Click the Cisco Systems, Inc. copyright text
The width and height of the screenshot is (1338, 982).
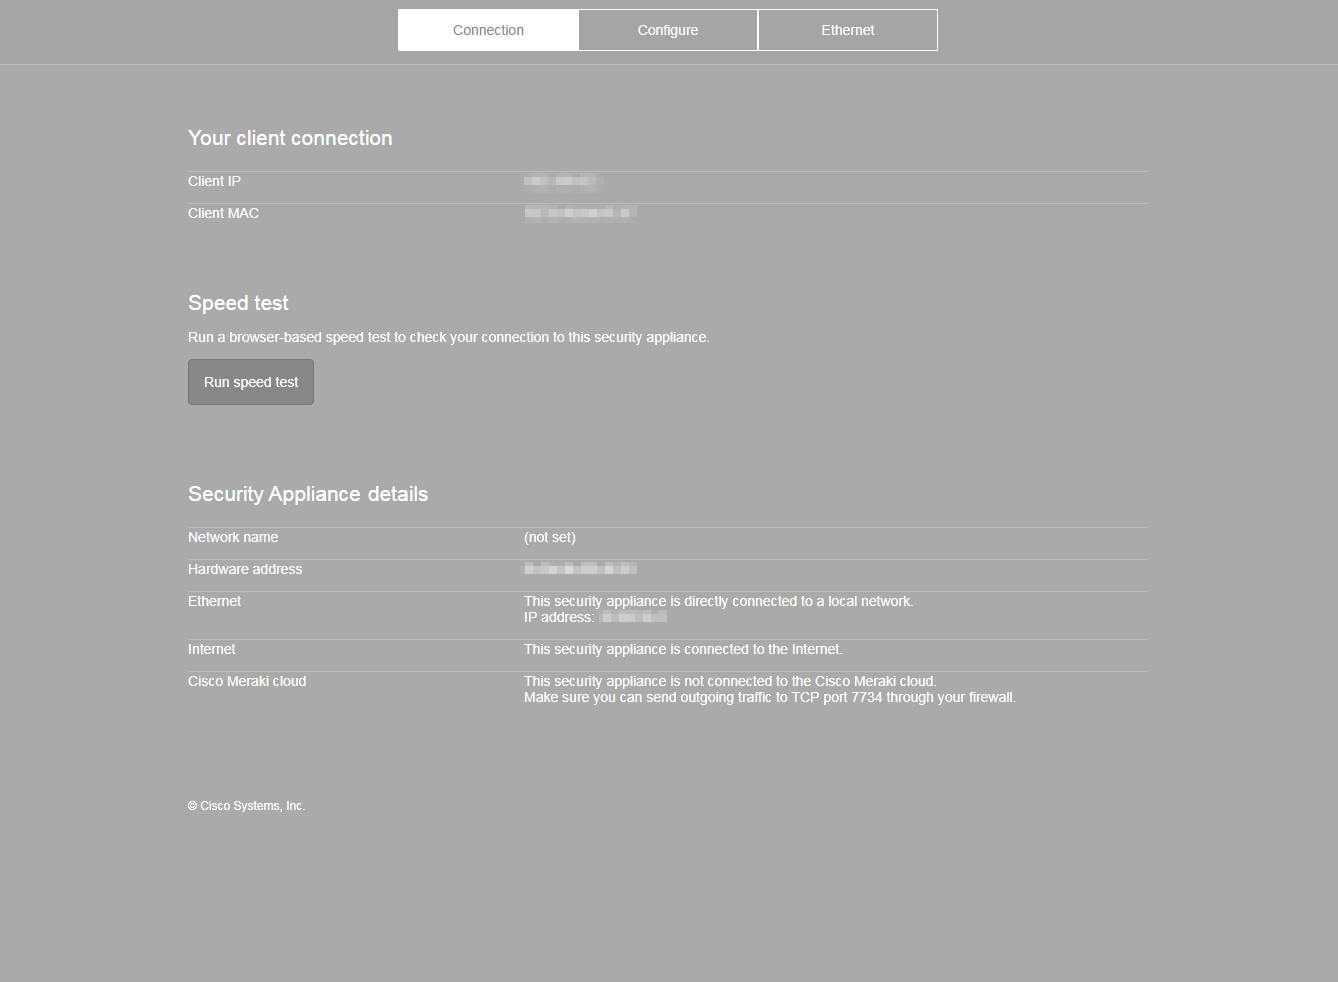(246, 805)
